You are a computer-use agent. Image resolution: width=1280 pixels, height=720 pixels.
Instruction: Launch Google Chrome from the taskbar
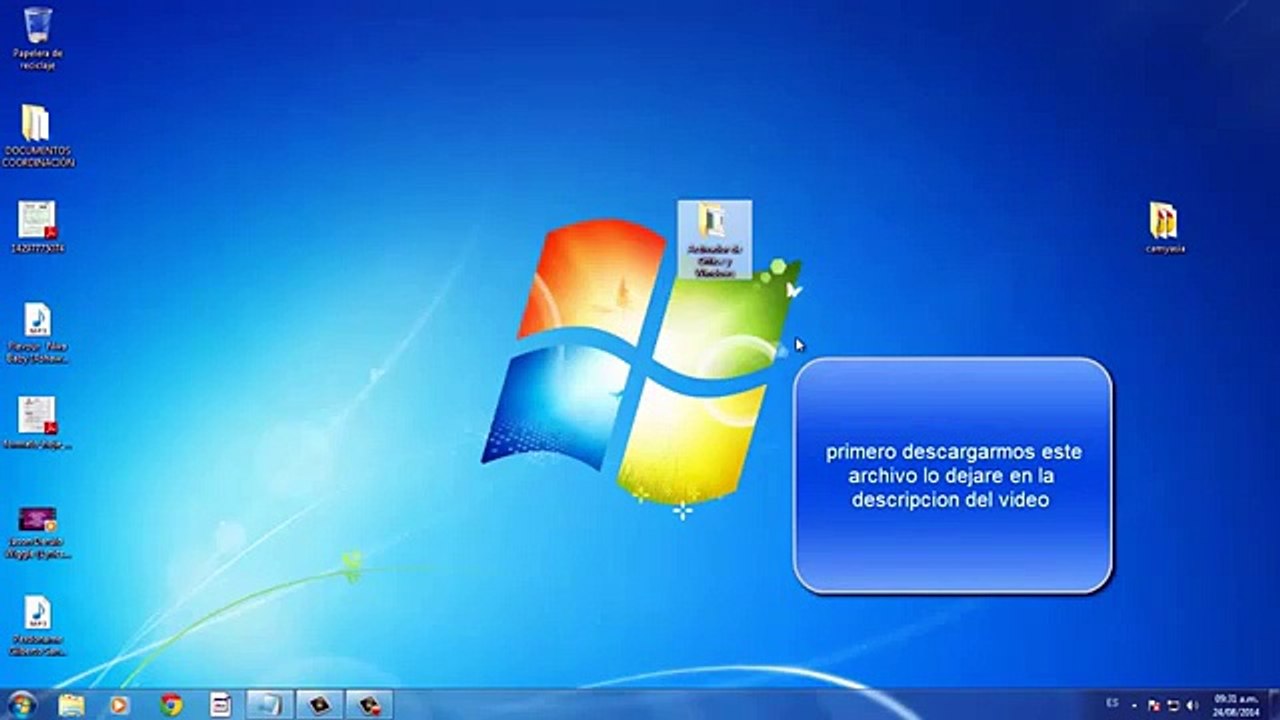point(171,705)
